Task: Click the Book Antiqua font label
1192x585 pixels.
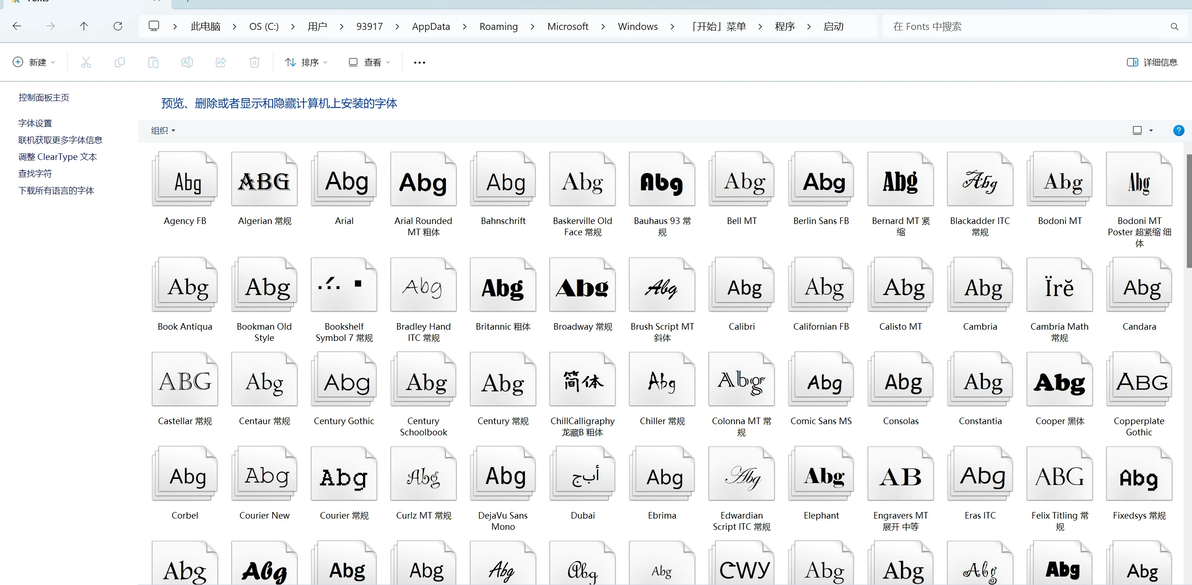Action: pos(185,327)
